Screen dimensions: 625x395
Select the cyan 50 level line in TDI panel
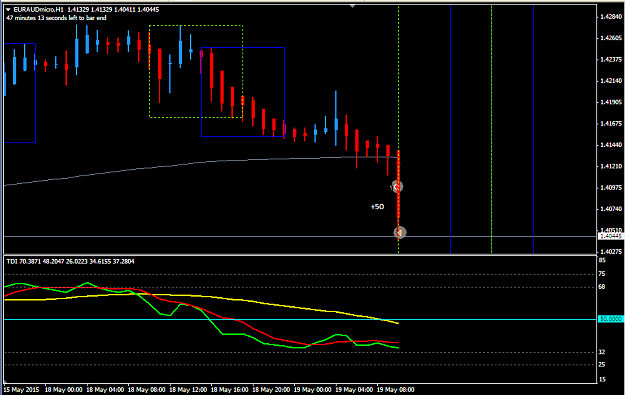pyautogui.click(x=301, y=319)
